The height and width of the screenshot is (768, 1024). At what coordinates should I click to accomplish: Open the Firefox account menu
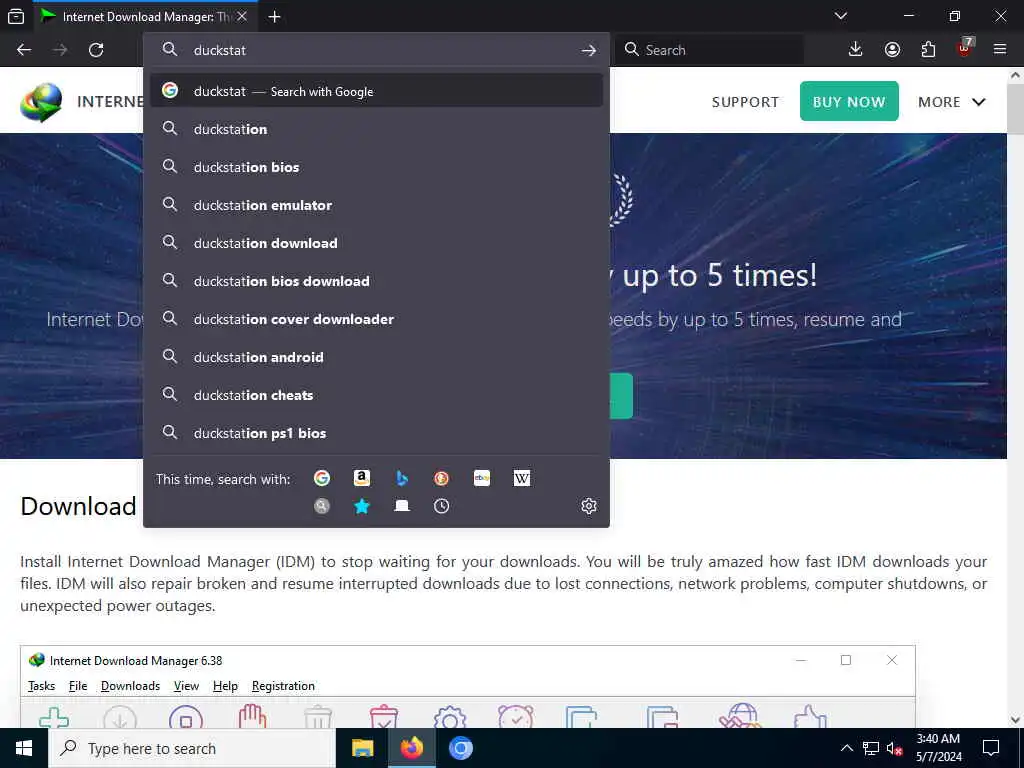coord(892,50)
